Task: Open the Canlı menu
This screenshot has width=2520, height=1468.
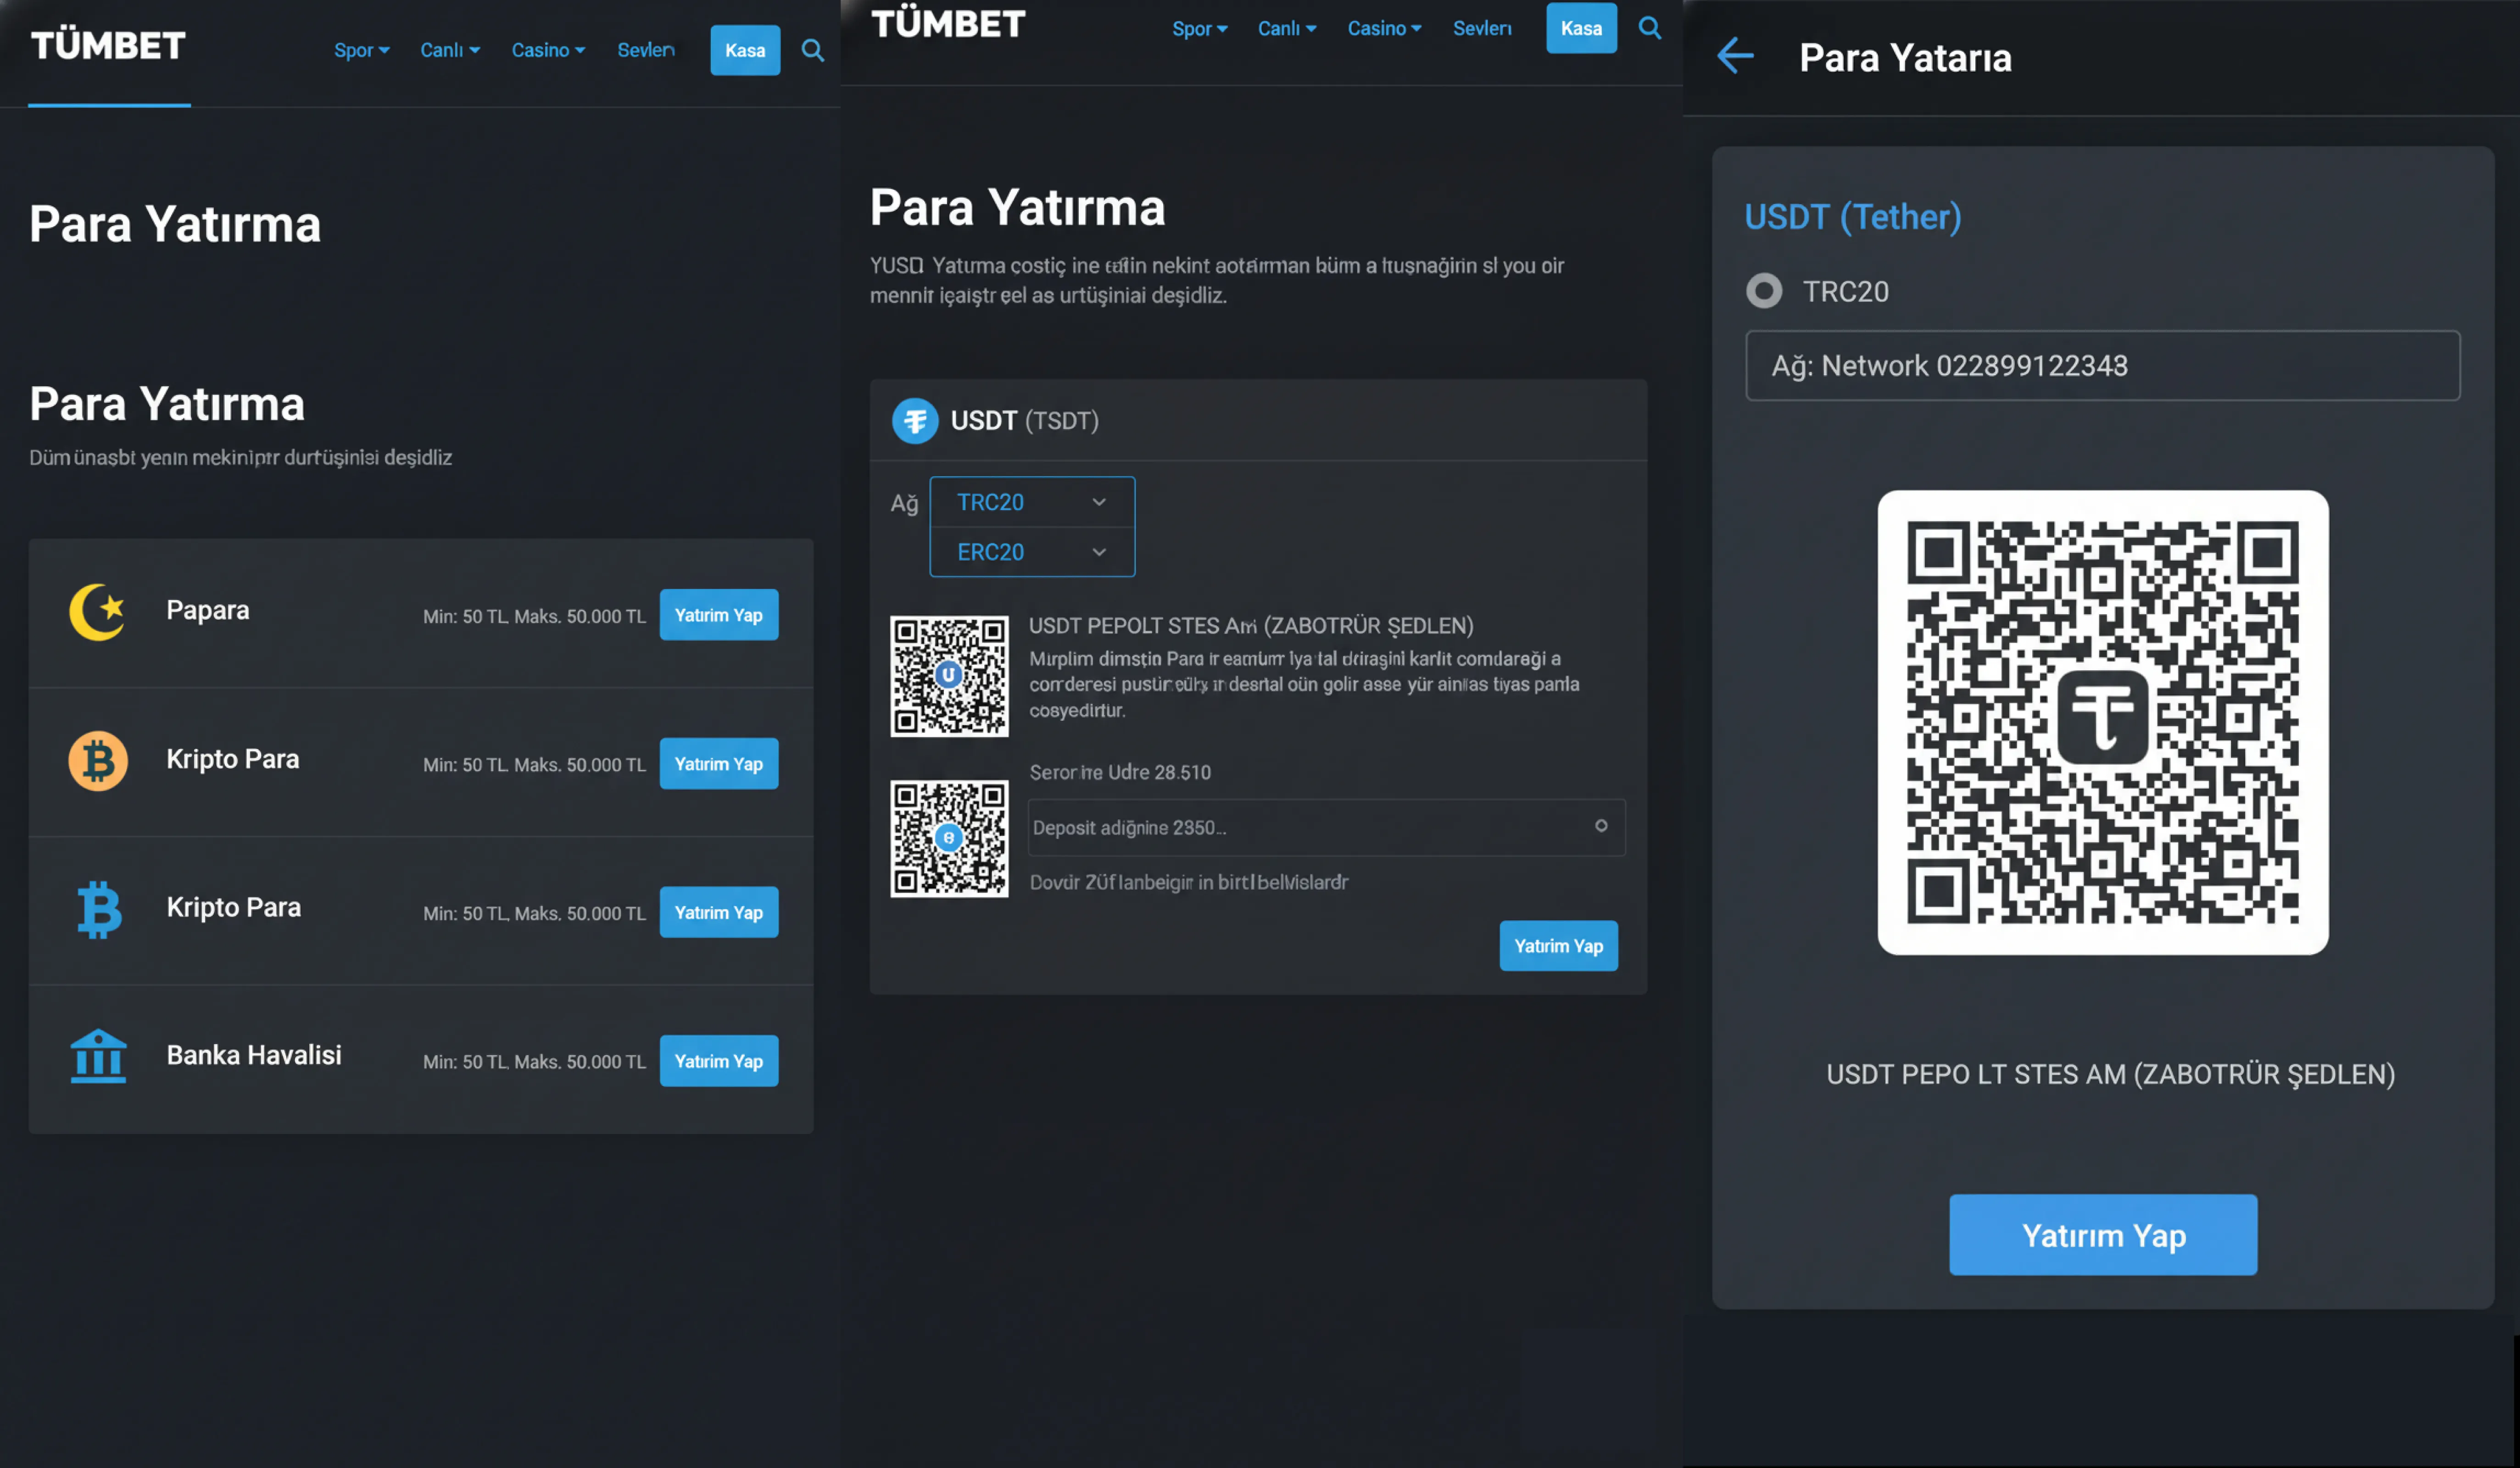Action: point(449,50)
